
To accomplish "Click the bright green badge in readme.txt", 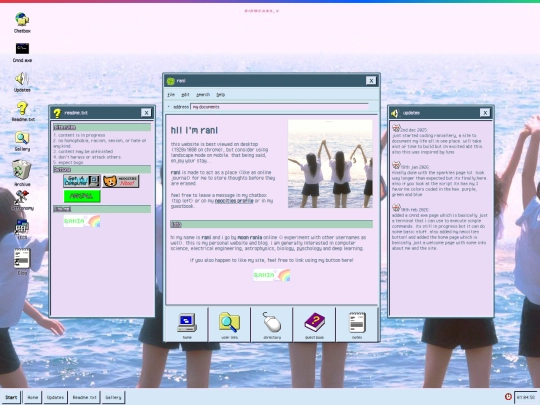I will click(x=82, y=196).
